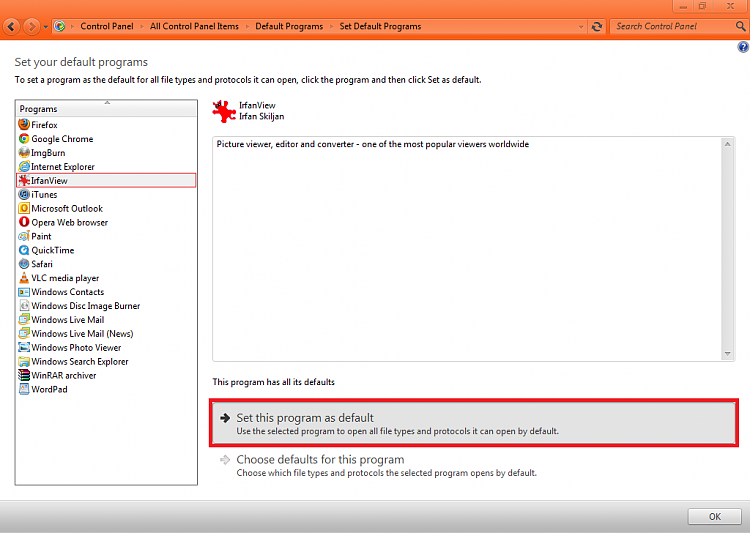
Task: Select iTunes row text
Action: (x=44, y=194)
